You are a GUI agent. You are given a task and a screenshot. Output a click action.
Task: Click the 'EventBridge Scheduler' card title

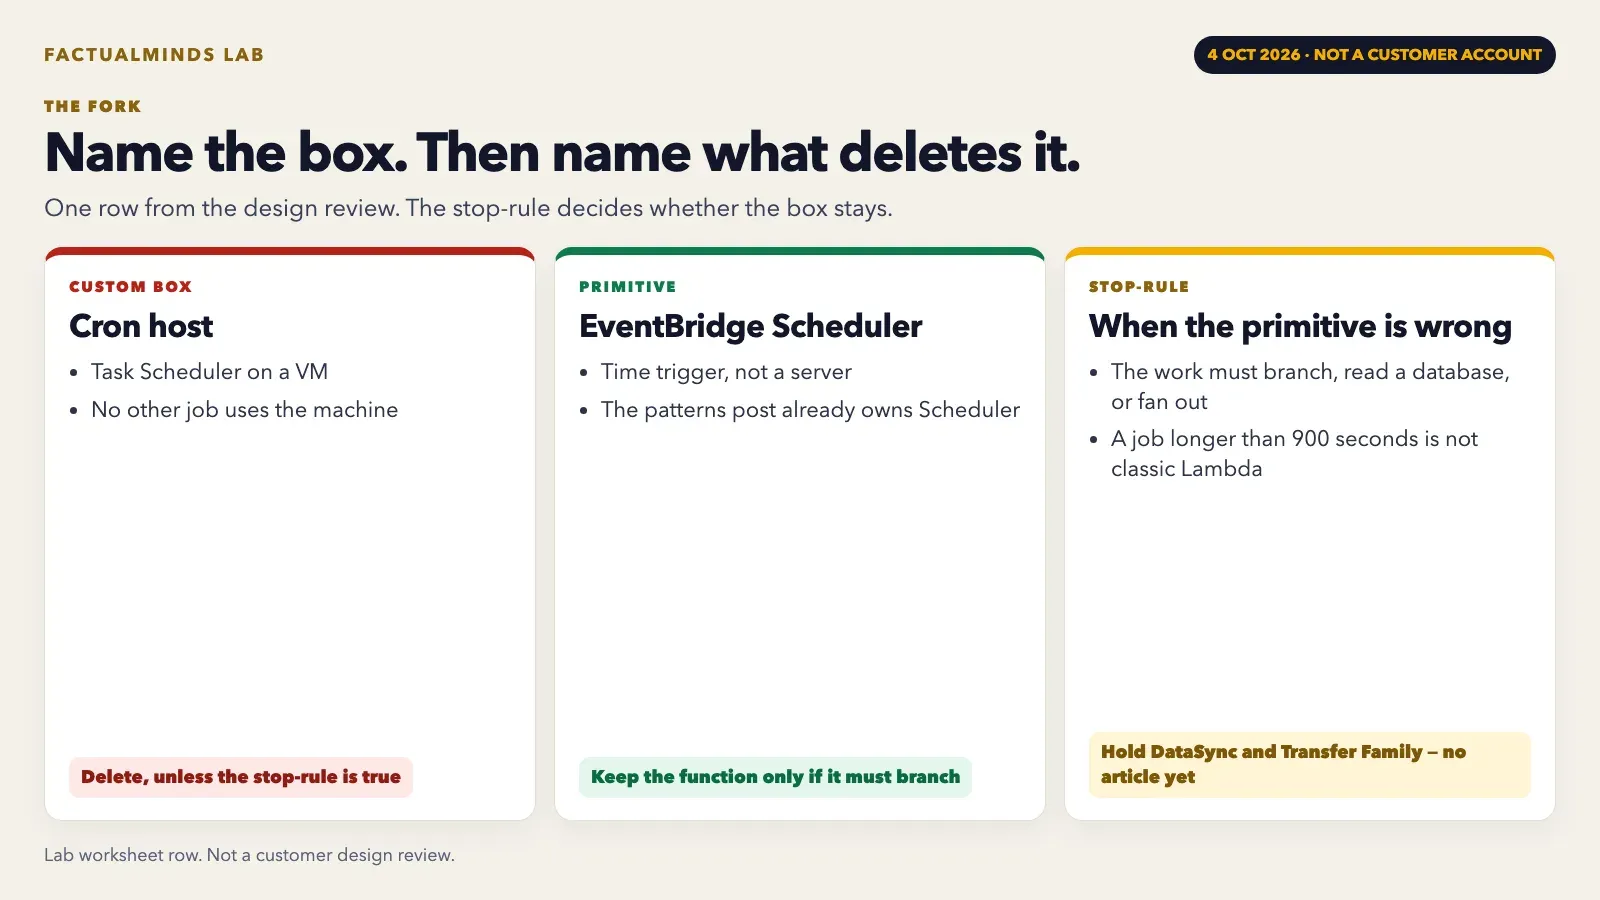click(750, 326)
